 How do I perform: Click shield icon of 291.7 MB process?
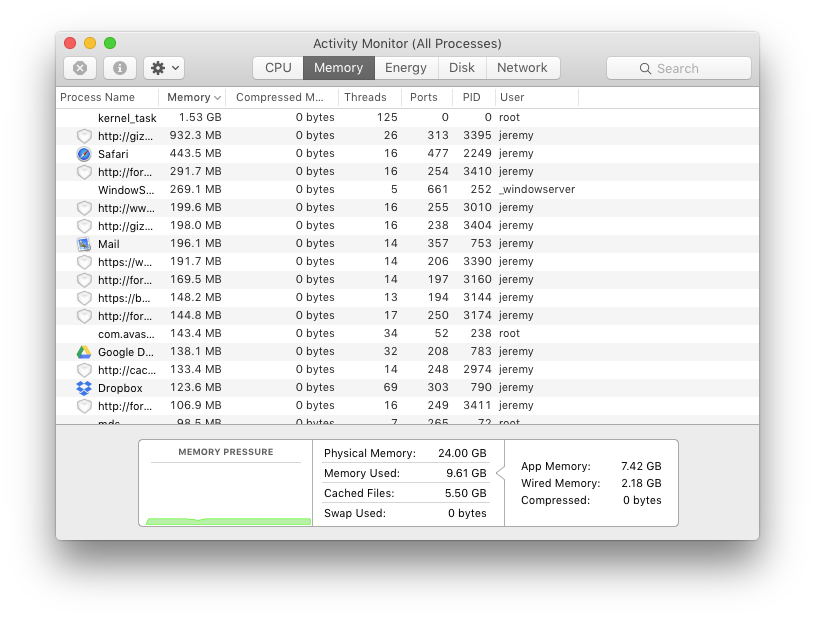coord(84,172)
